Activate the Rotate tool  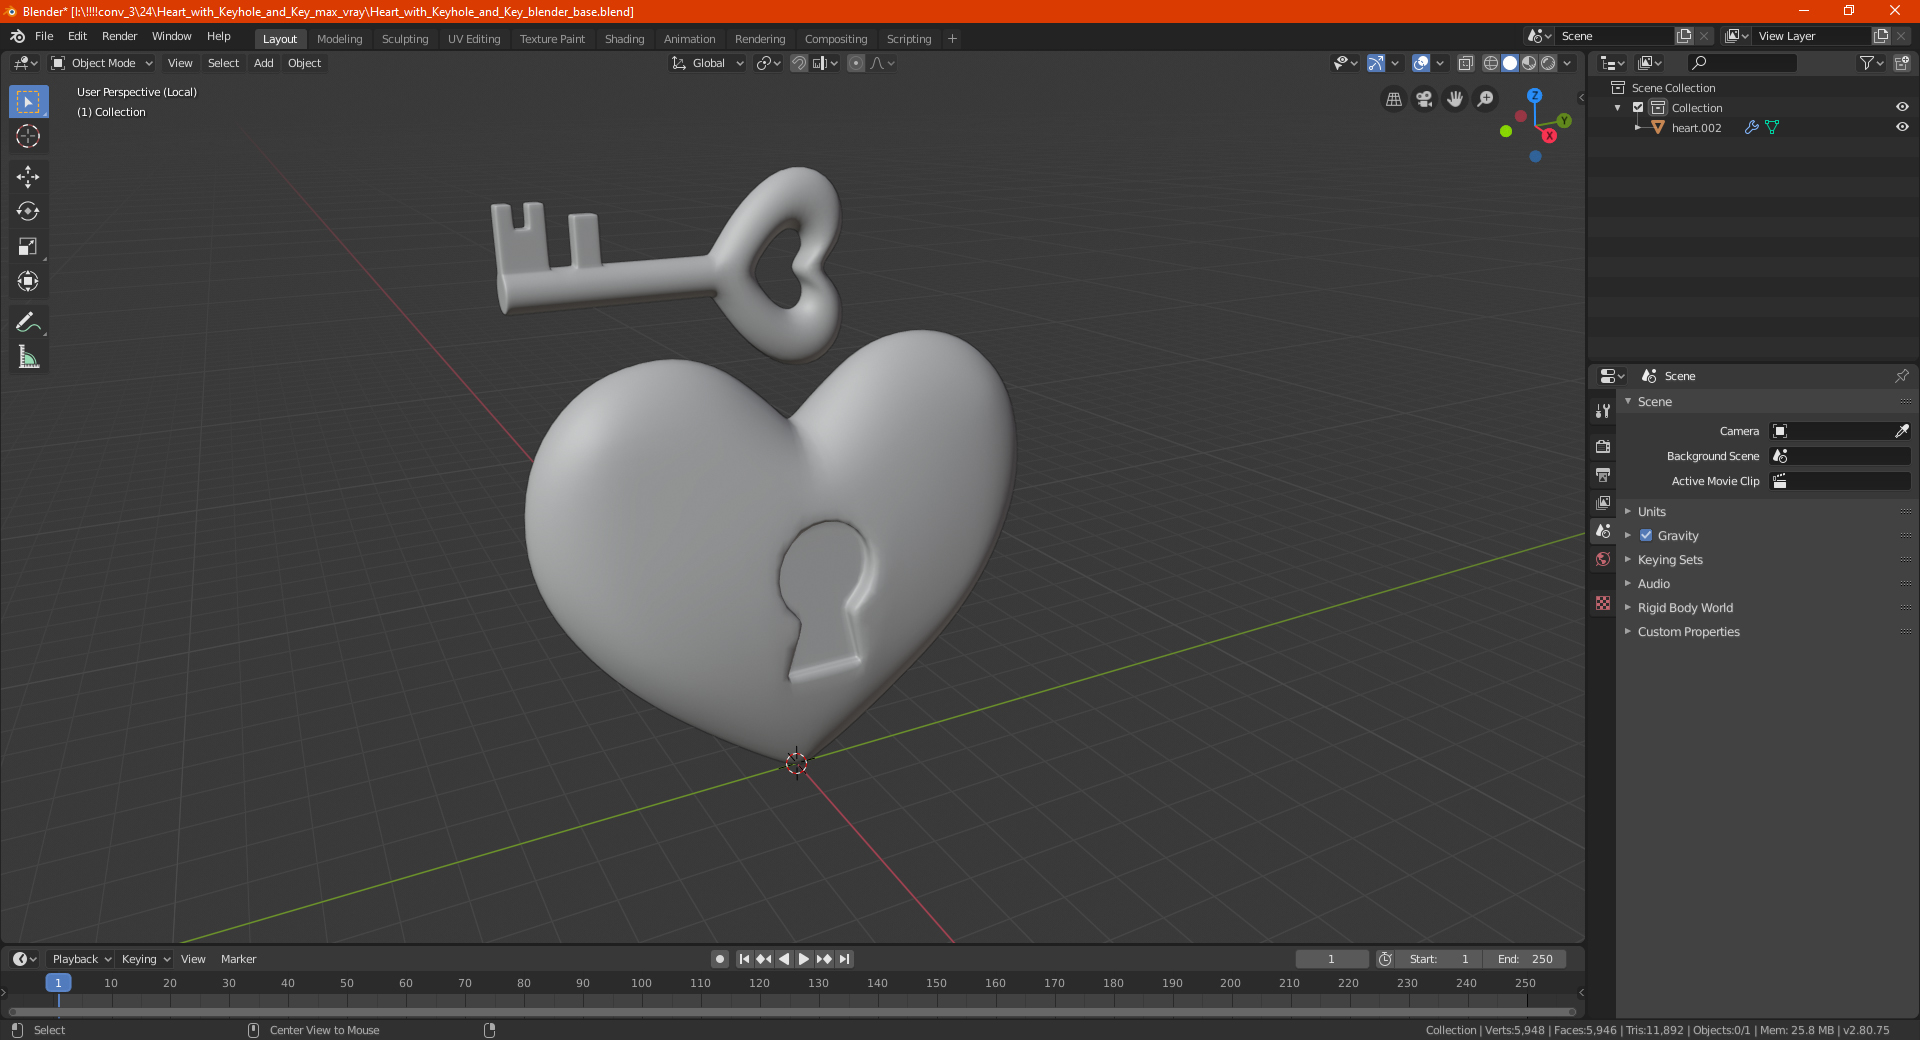(28, 211)
